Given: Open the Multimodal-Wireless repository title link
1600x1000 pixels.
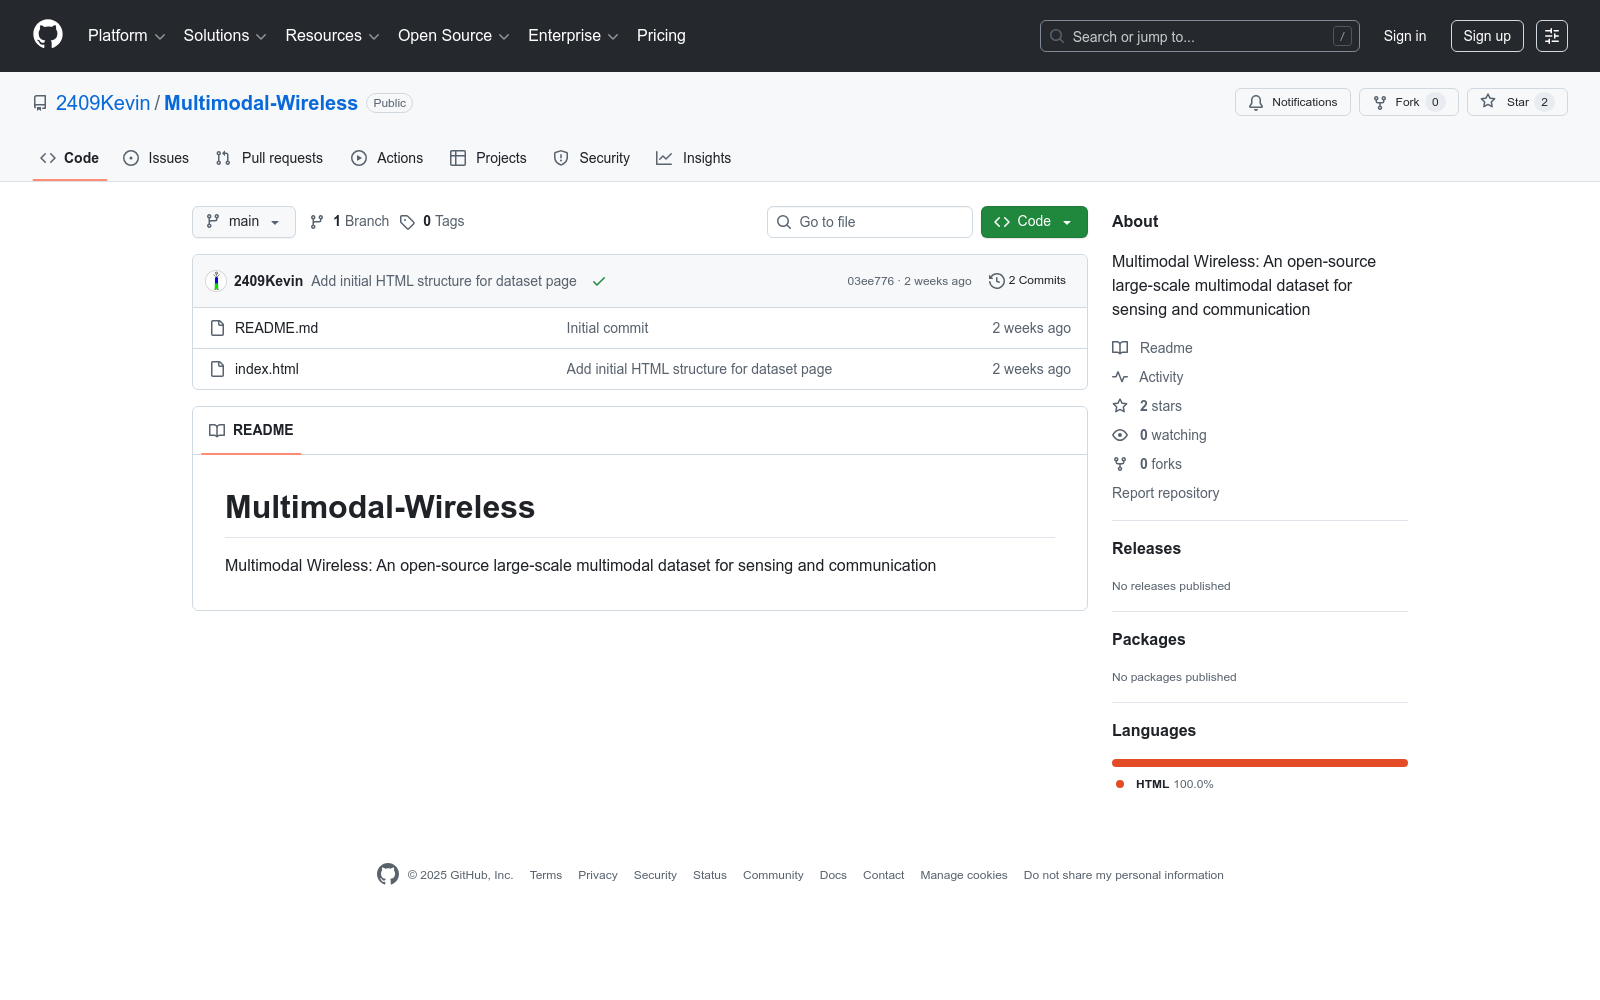Looking at the screenshot, I should [261, 103].
